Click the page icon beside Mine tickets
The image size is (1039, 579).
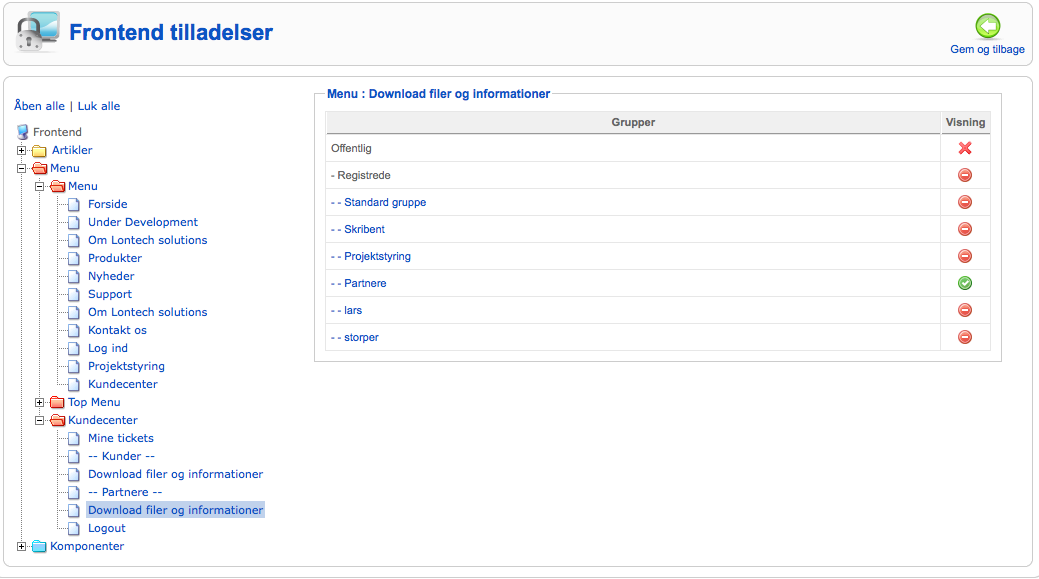pyautogui.click(x=73, y=439)
